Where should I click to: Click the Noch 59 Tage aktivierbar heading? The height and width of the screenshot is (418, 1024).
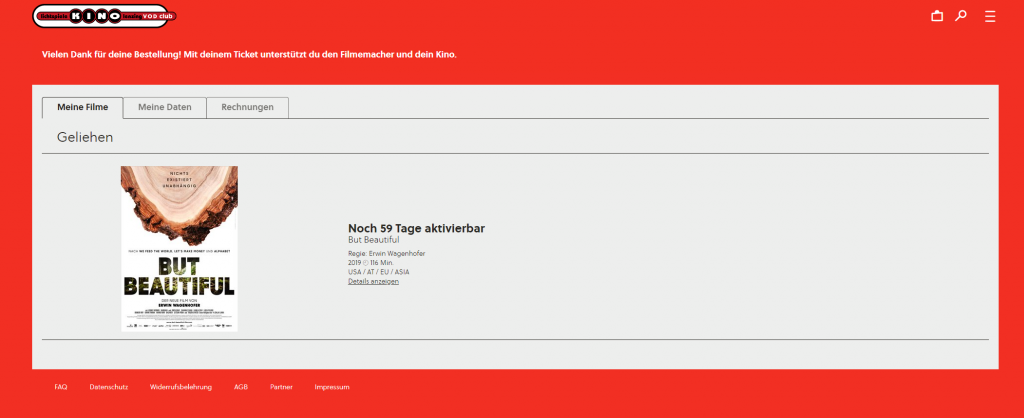click(x=417, y=228)
